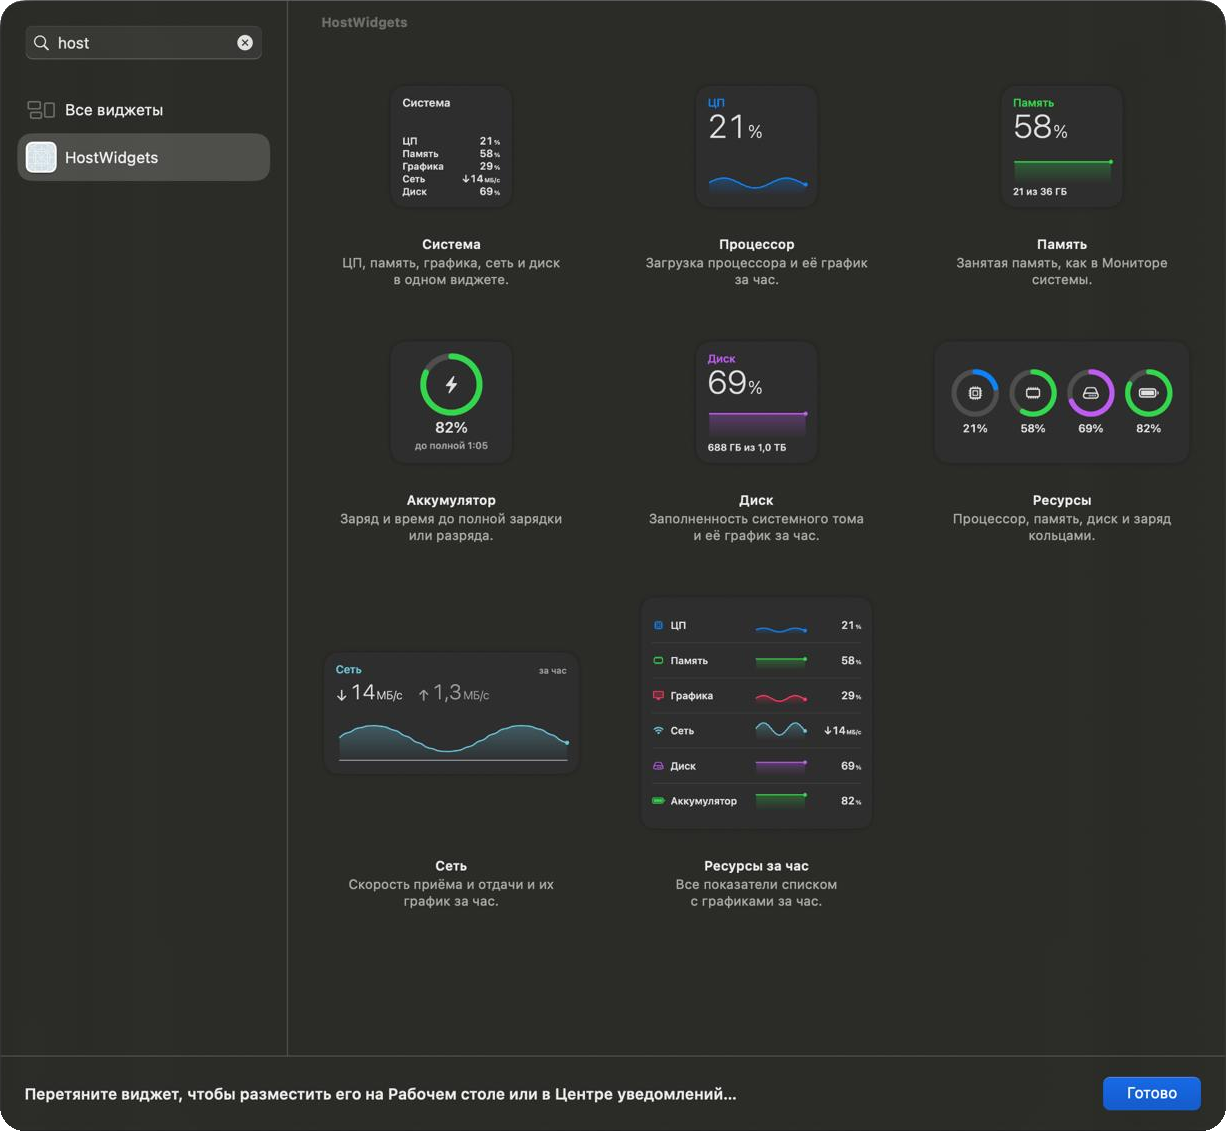Click the "Ресурсы за час" widget title
This screenshot has width=1226, height=1131.
point(756,866)
